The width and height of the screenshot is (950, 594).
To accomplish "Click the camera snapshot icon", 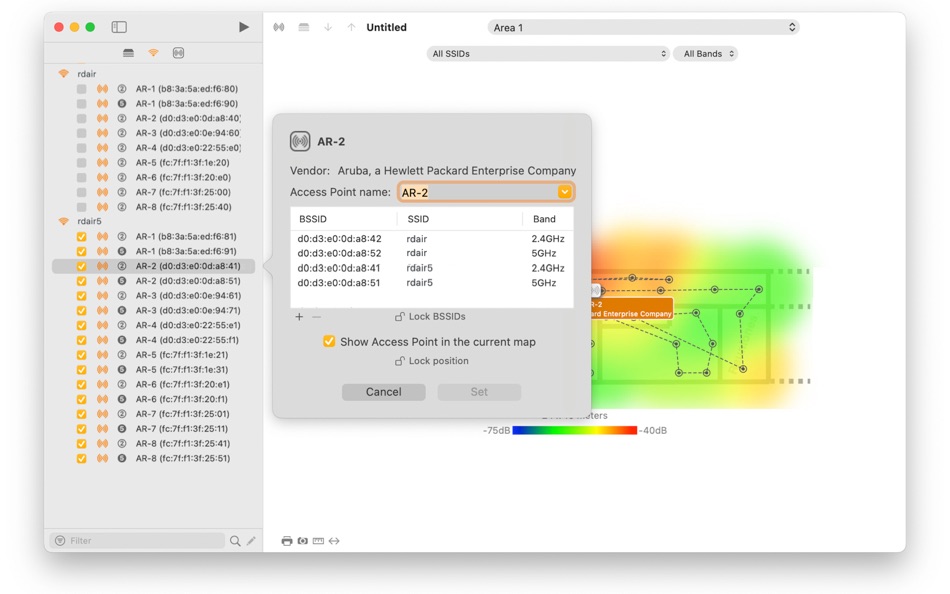I will pyautogui.click(x=302, y=541).
